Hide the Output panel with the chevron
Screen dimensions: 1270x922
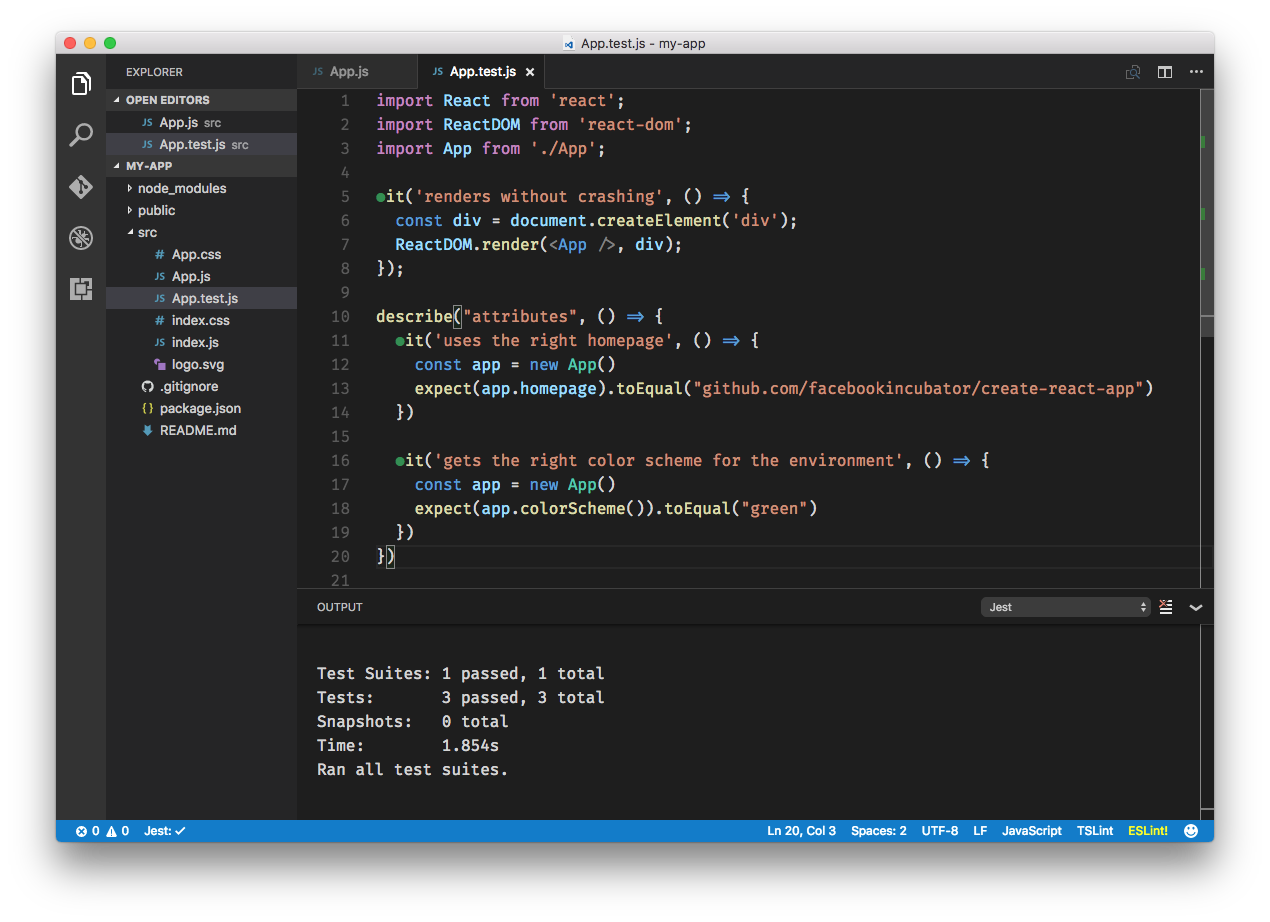(1196, 606)
